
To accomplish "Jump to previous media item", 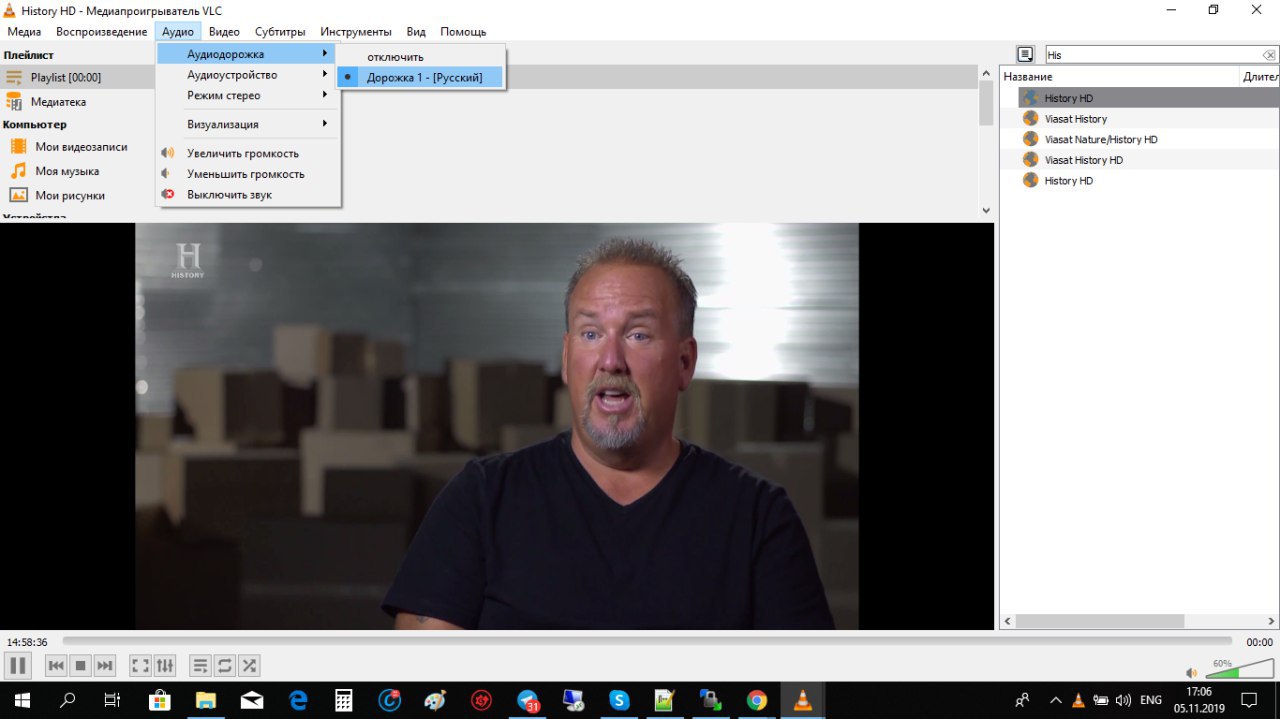I will pos(57,665).
